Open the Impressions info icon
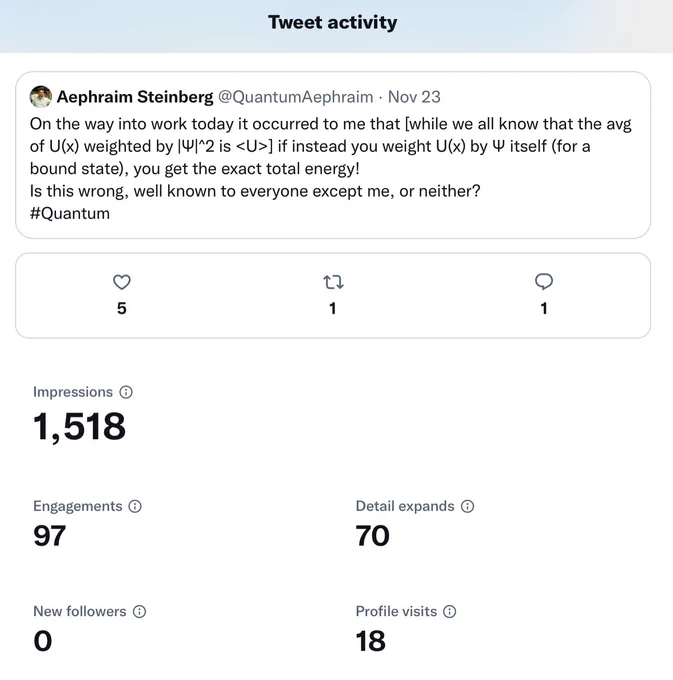673x680 pixels. click(x=126, y=392)
